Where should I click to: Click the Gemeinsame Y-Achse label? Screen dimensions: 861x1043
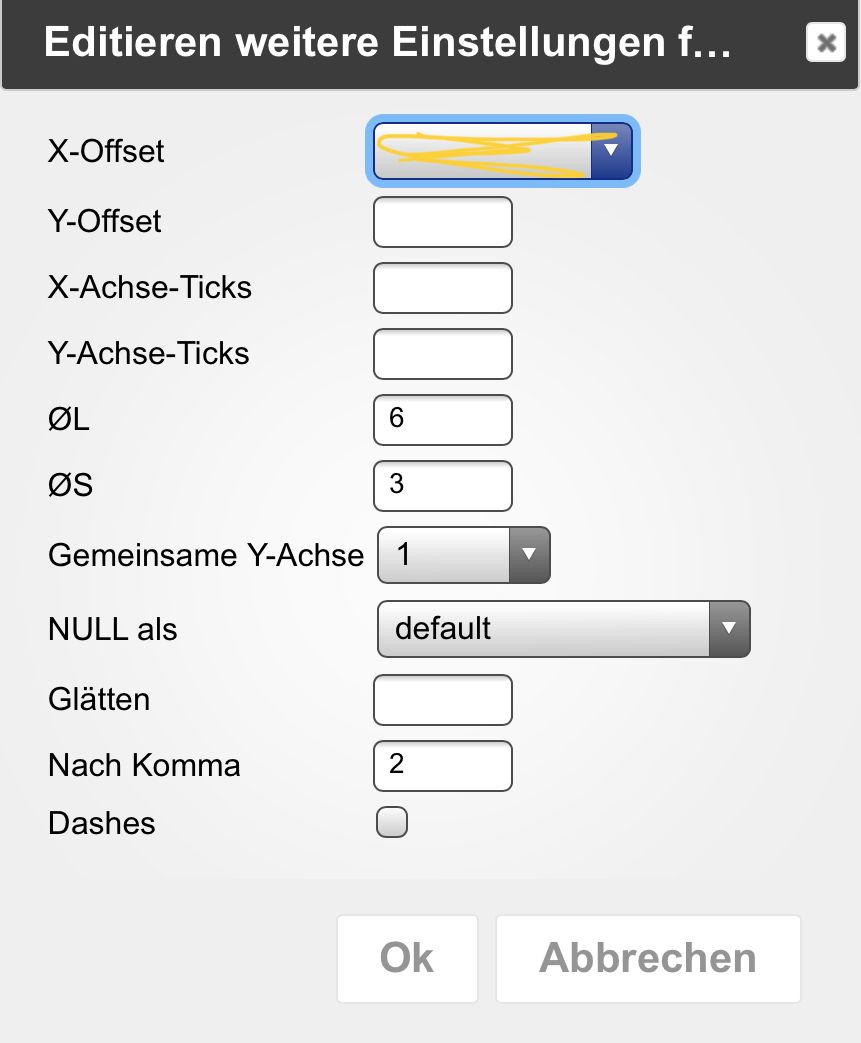[206, 556]
